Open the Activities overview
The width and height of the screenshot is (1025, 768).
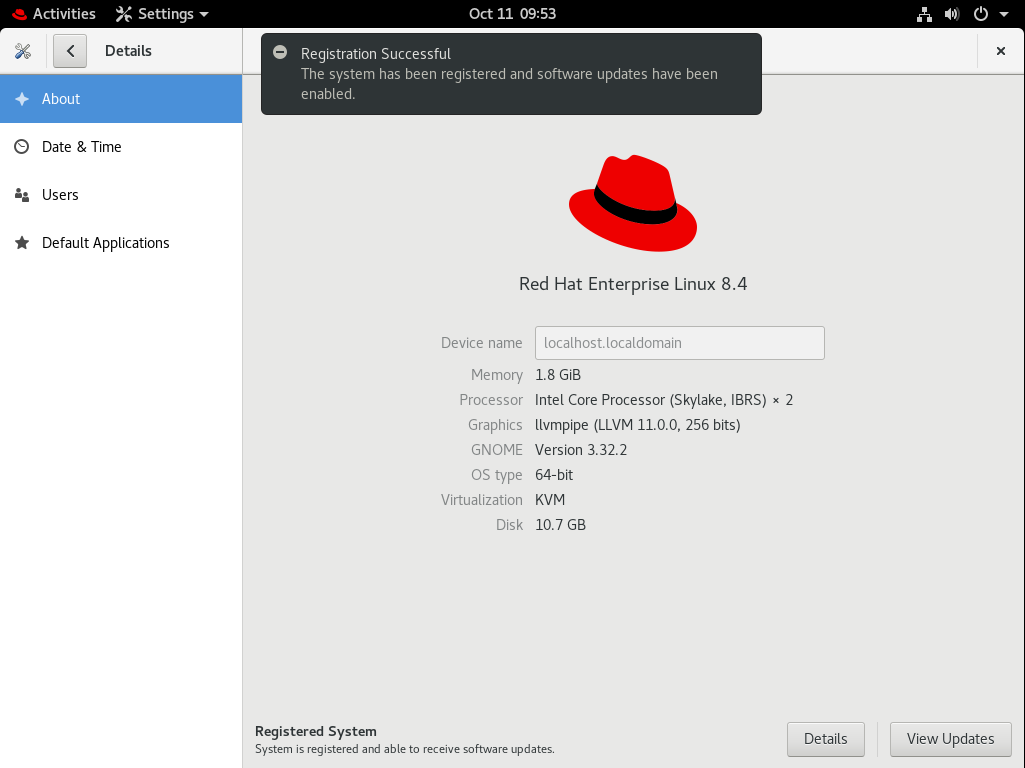tap(54, 14)
